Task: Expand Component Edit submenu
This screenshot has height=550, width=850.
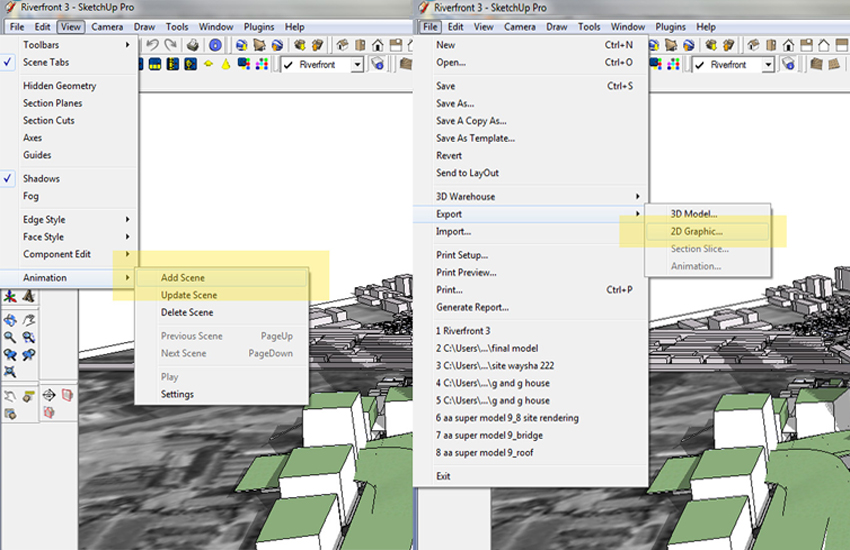Action: (x=69, y=254)
